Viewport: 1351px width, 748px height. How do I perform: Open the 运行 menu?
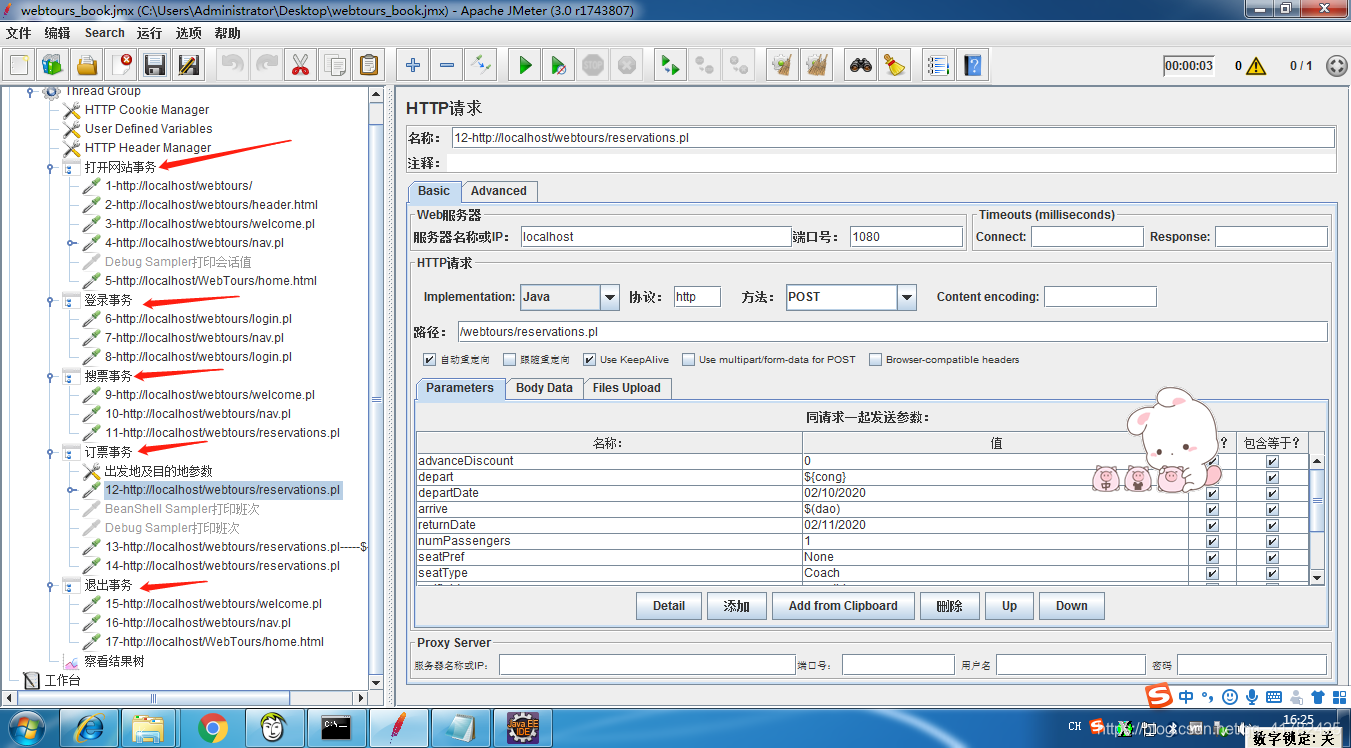click(x=150, y=33)
